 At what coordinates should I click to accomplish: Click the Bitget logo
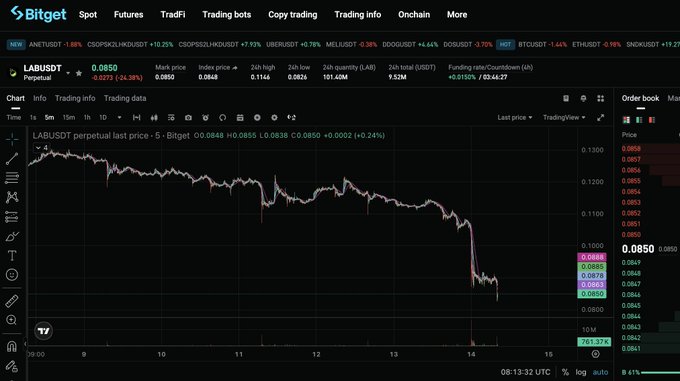point(39,14)
